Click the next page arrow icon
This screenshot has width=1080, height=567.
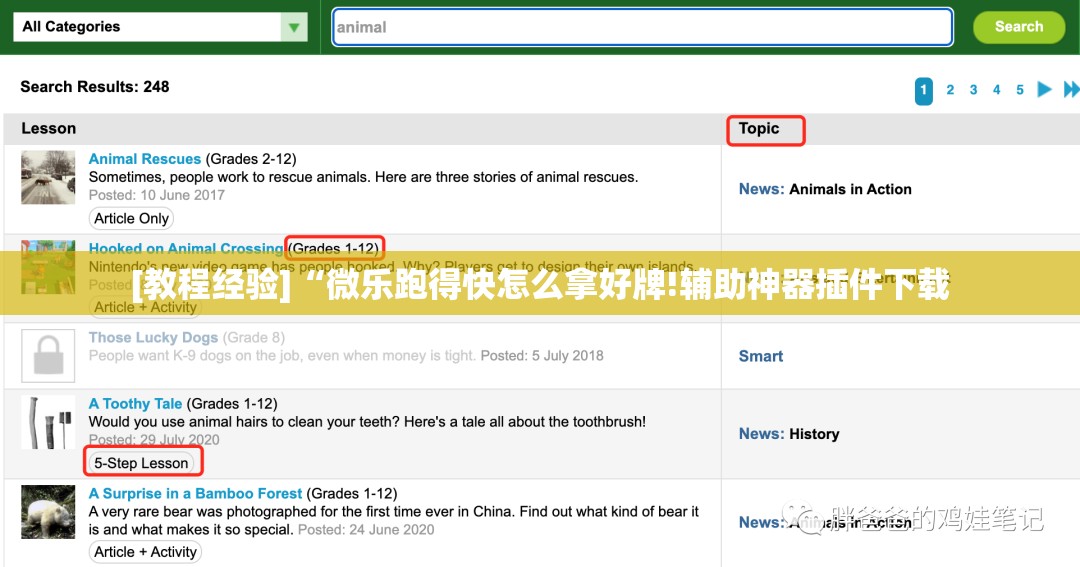1044,89
